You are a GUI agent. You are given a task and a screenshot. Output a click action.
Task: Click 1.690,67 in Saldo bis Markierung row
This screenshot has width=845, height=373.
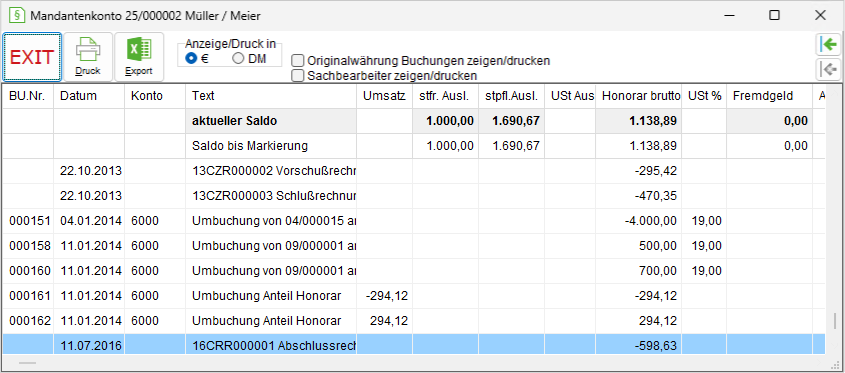(516, 146)
